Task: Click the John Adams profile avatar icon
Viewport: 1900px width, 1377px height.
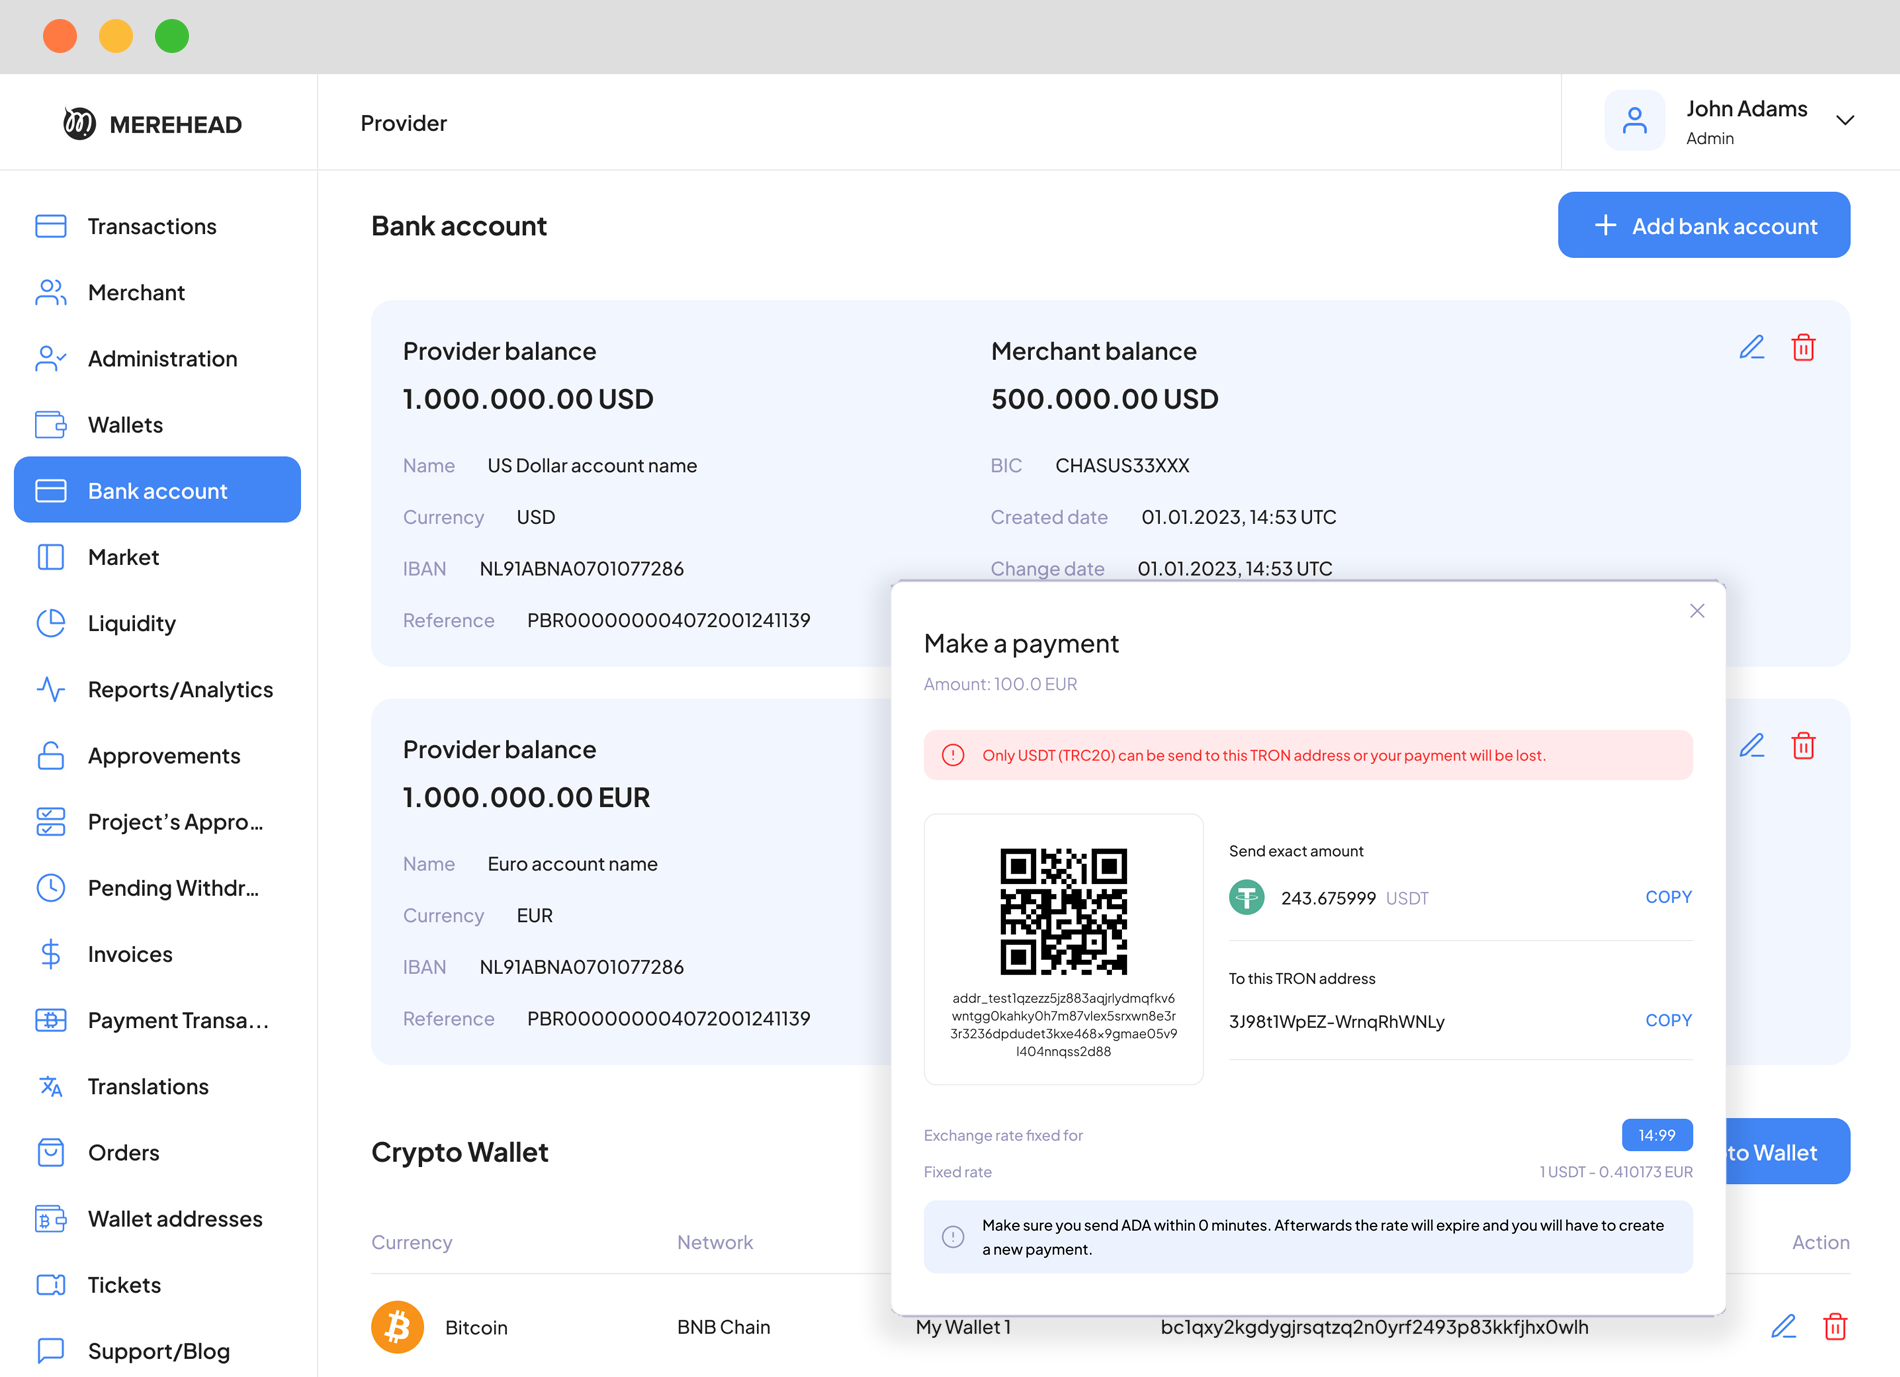Action: (1634, 121)
